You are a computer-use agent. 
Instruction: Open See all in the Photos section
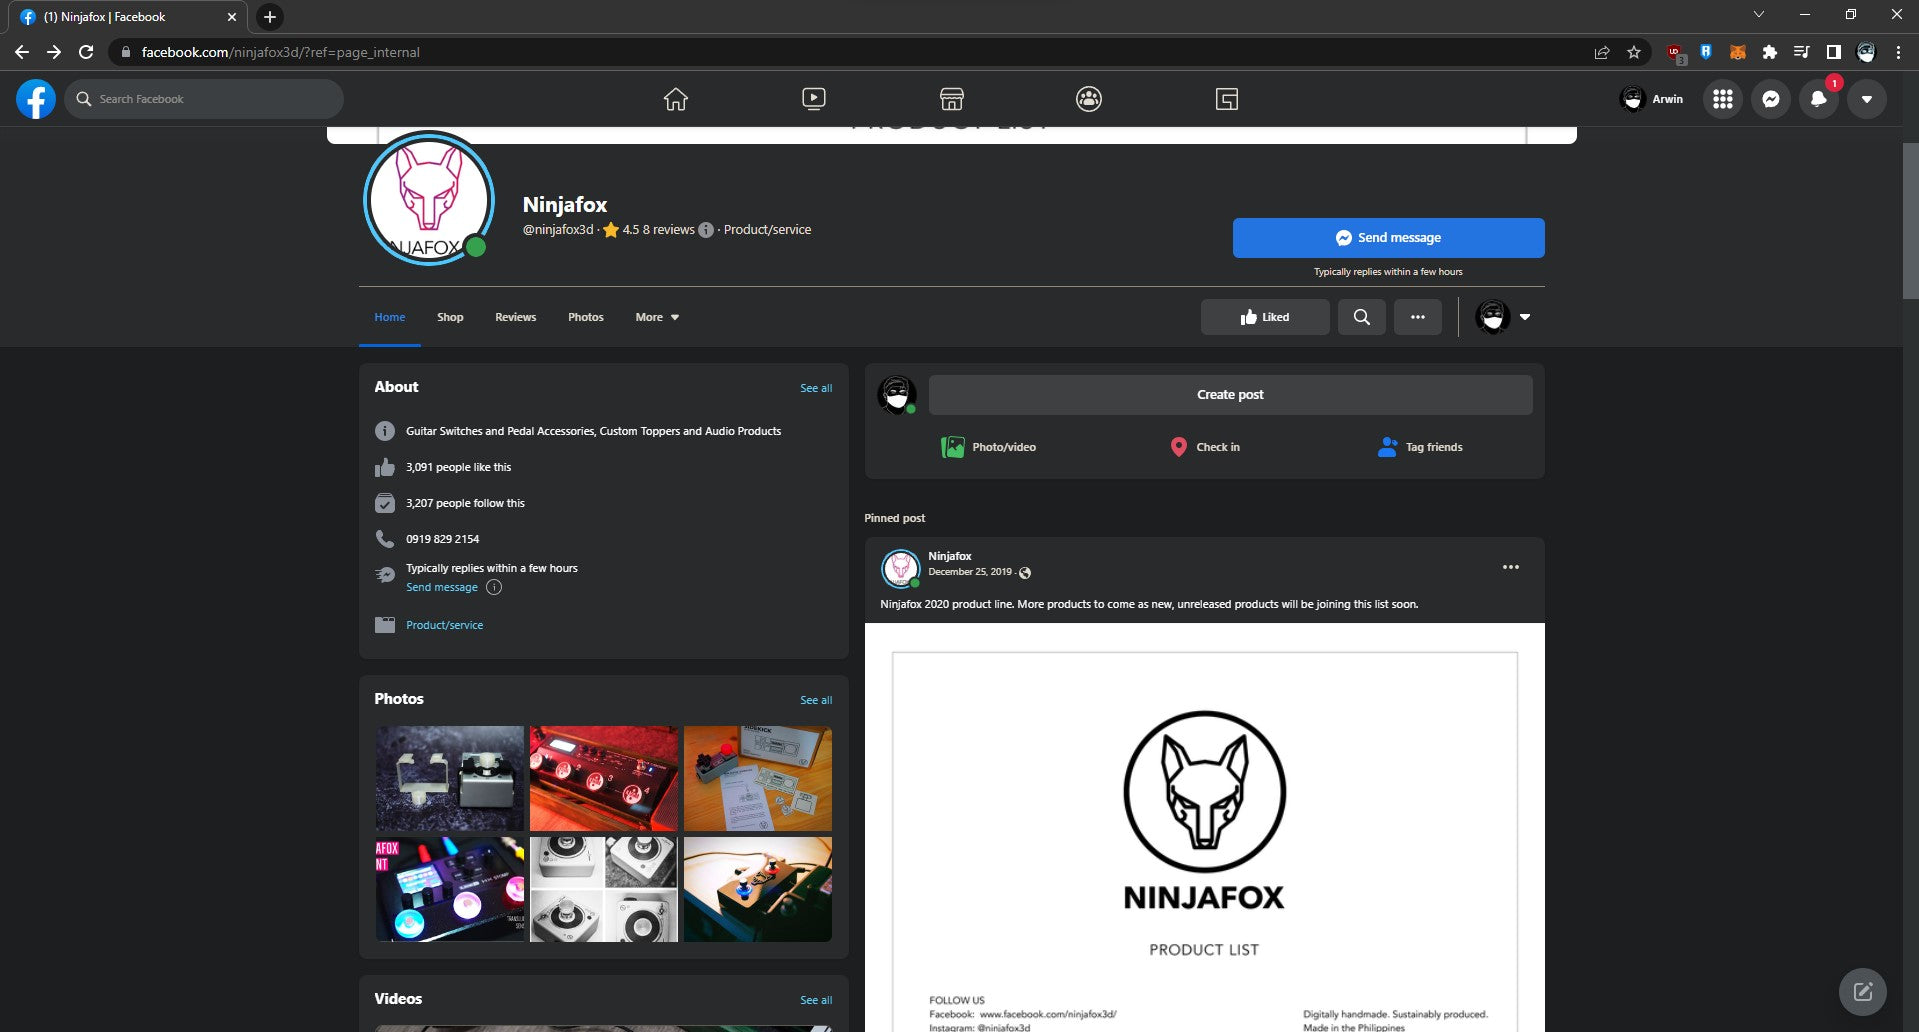pos(816,700)
